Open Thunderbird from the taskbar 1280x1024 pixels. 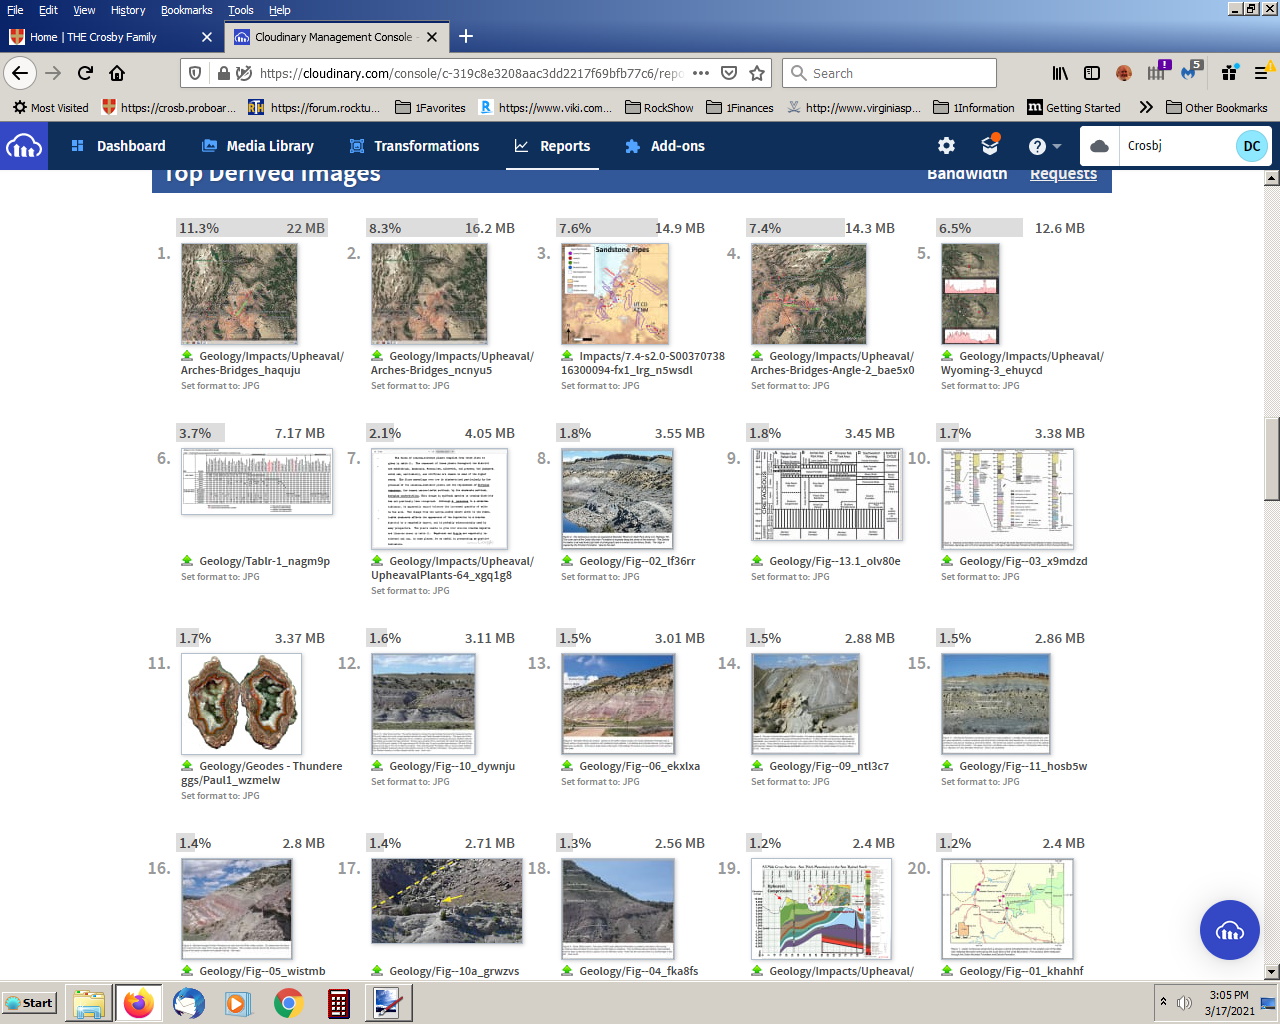click(189, 1003)
